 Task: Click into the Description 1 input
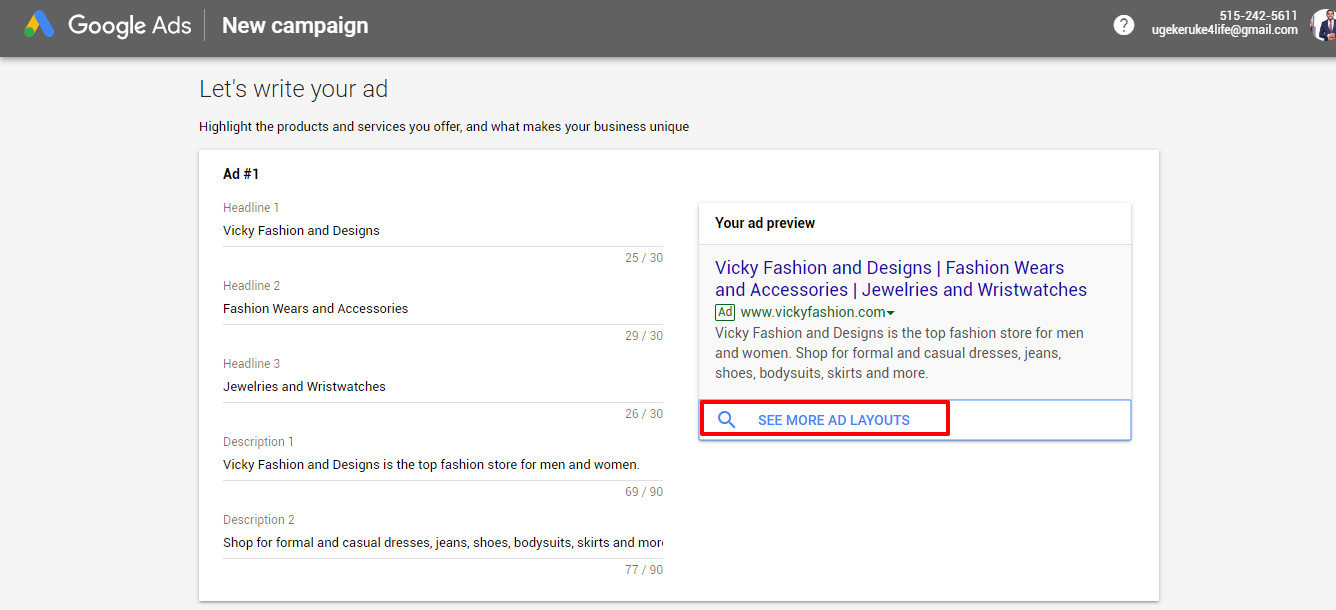(442, 465)
